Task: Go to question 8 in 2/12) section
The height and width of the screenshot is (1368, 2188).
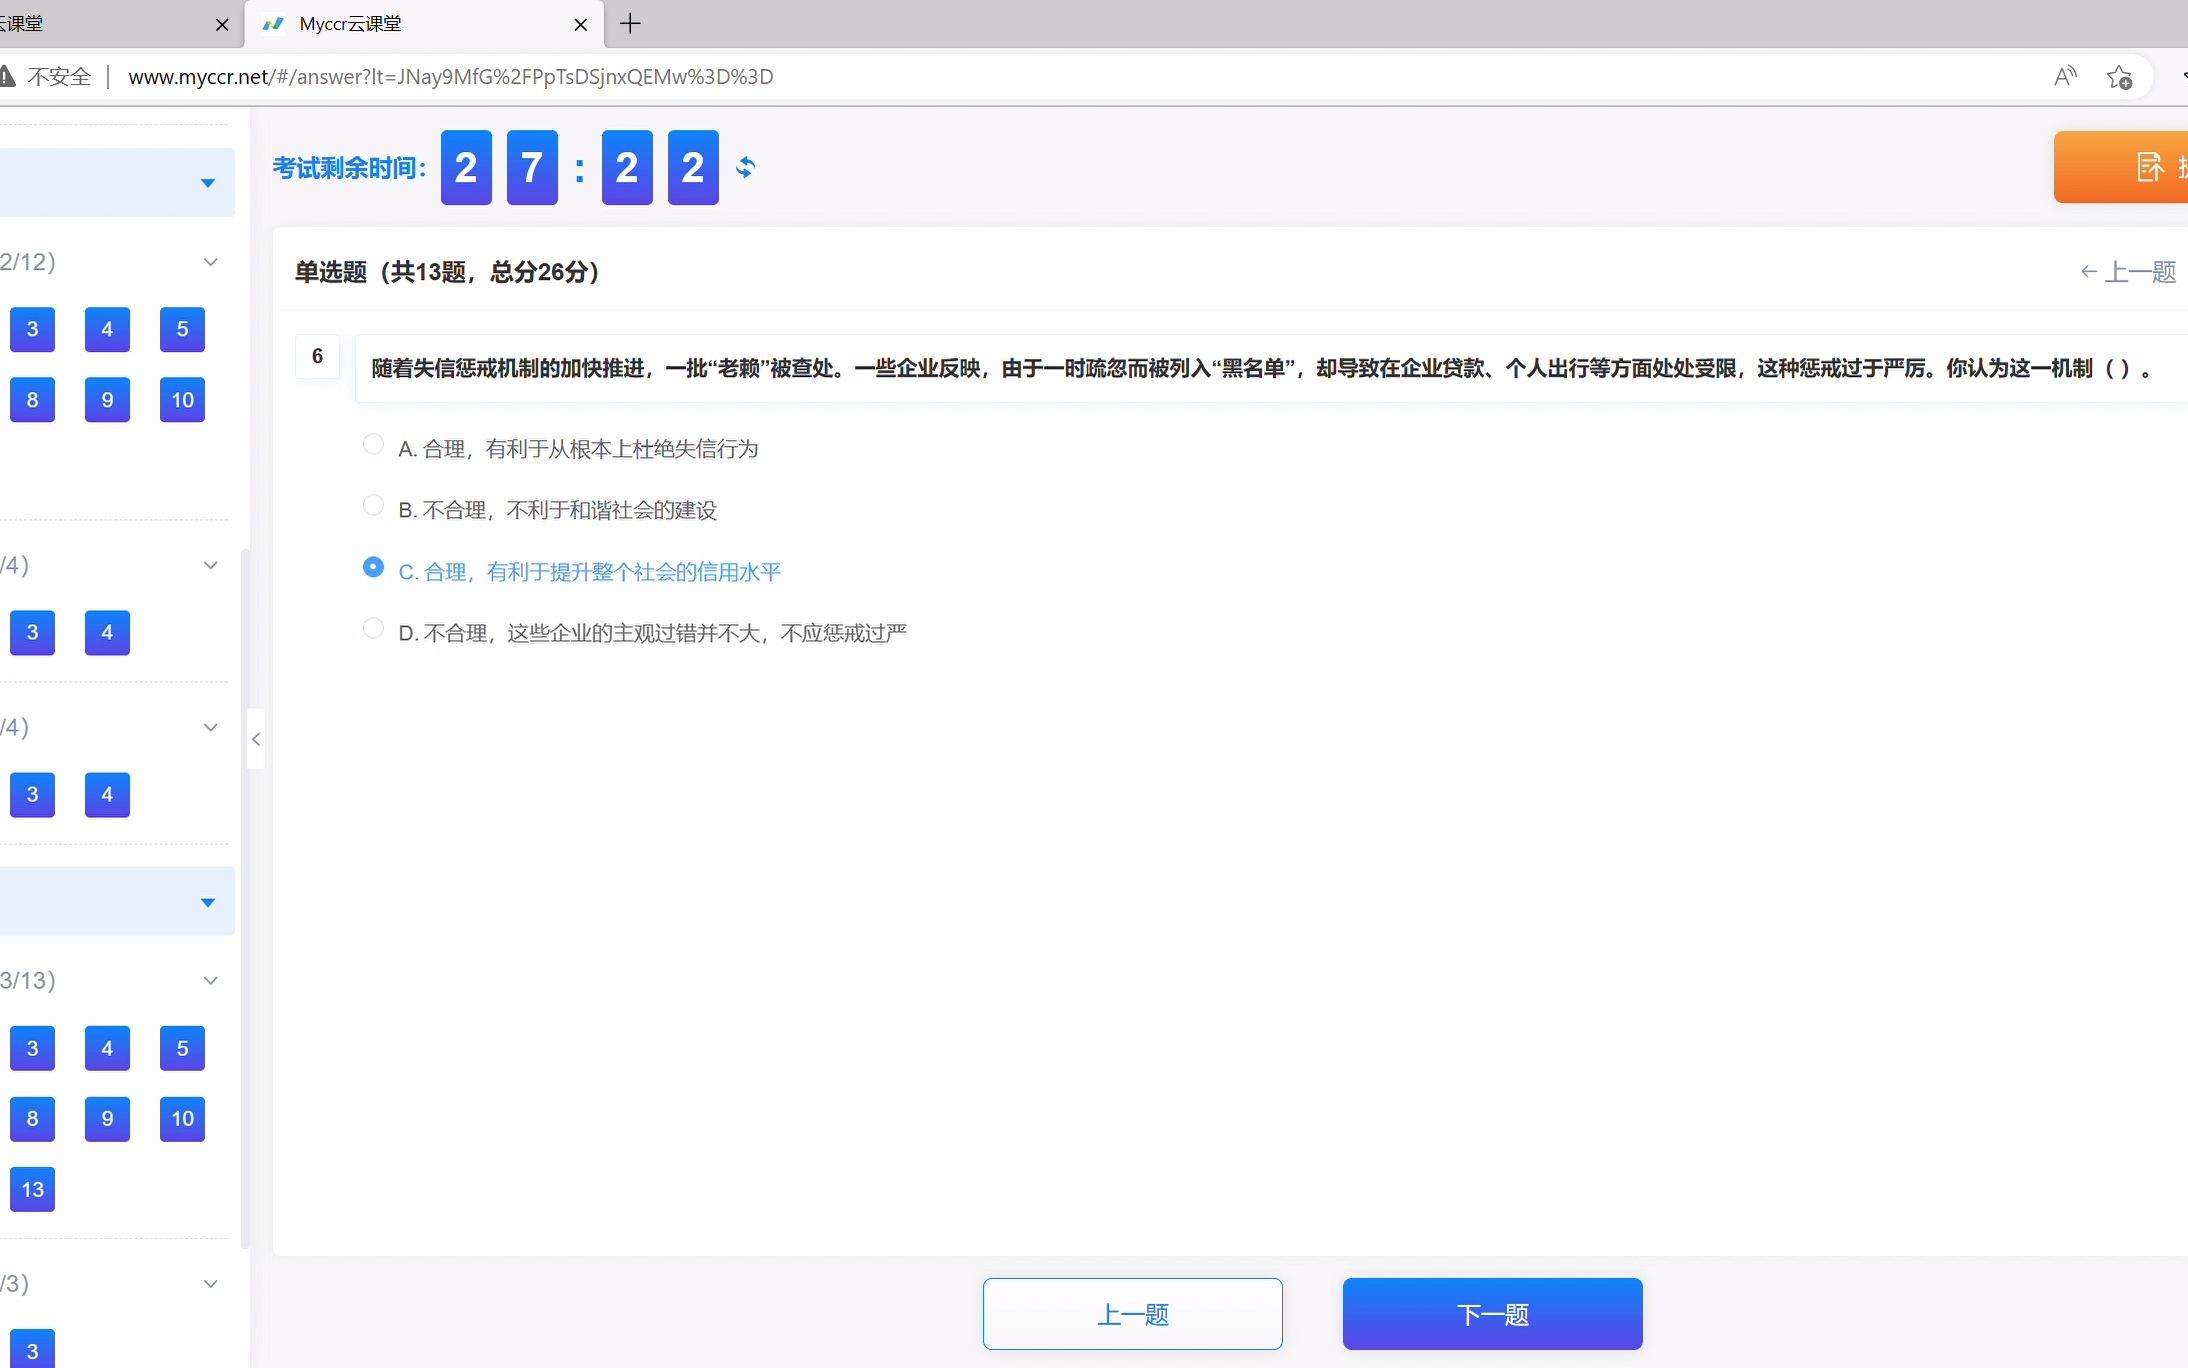Action: click(x=32, y=400)
